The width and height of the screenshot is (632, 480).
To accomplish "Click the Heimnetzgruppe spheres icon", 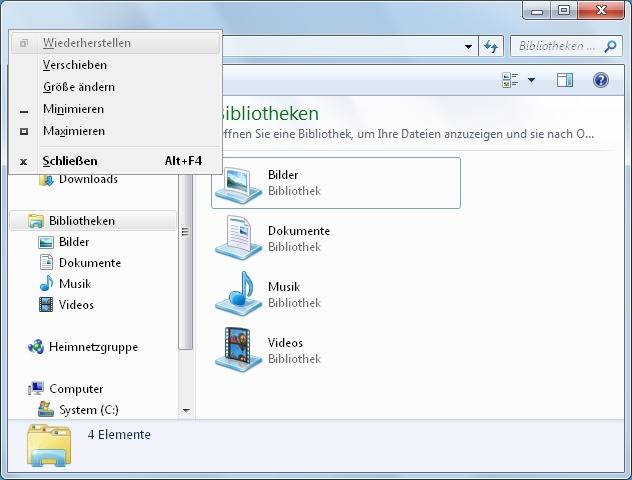I will pos(36,347).
